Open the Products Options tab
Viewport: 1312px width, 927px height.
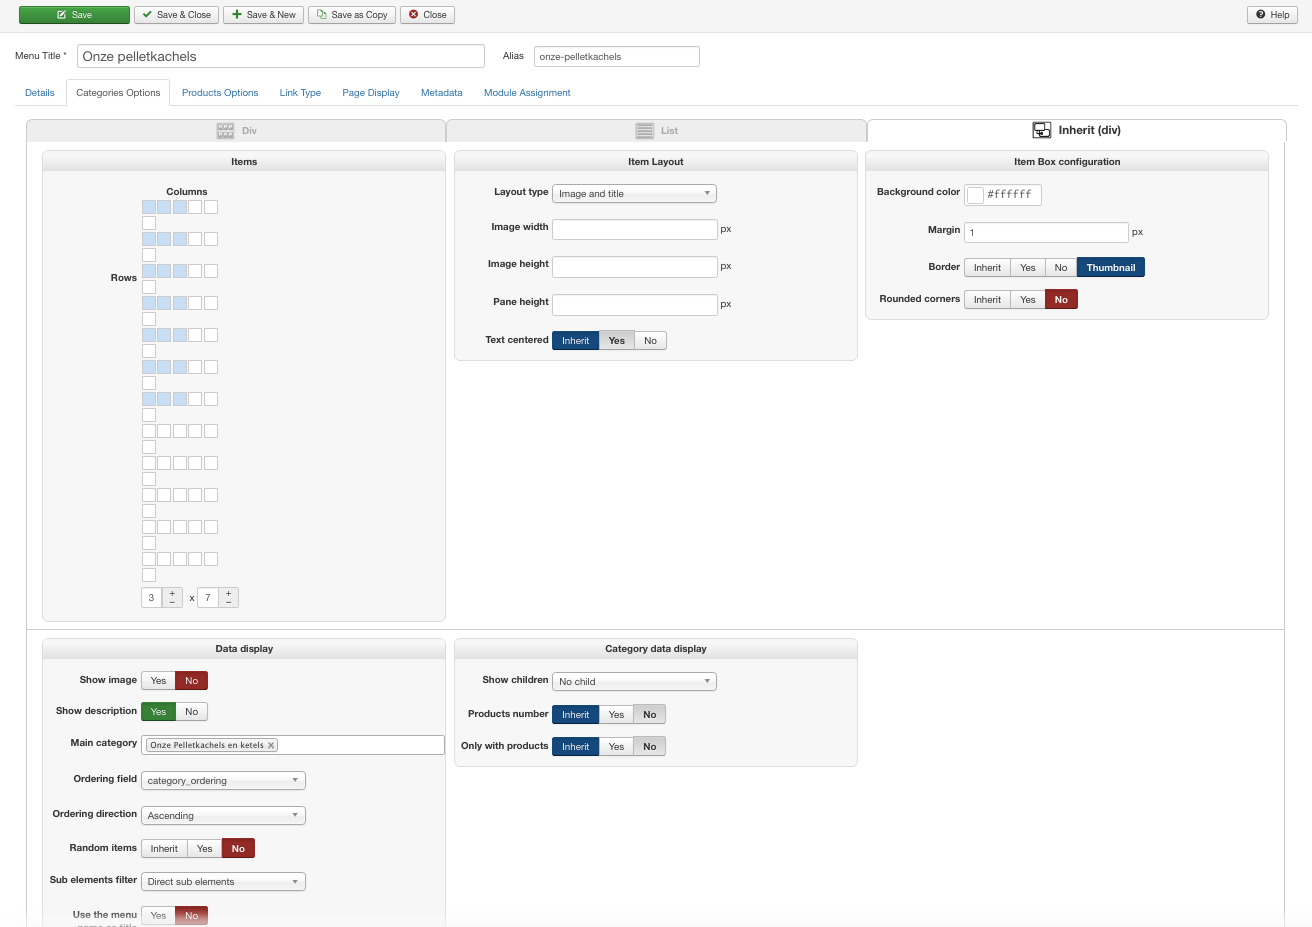pyautogui.click(x=220, y=93)
